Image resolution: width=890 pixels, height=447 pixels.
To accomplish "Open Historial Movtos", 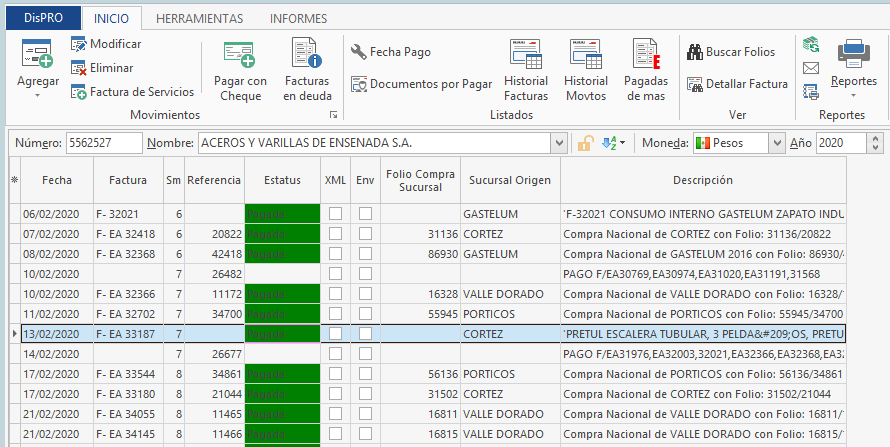I will tap(586, 70).
